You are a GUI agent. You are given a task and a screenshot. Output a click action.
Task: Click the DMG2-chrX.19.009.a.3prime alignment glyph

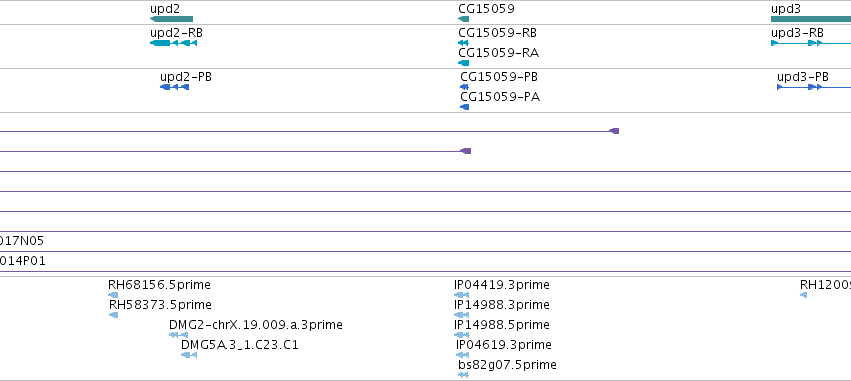(x=178, y=335)
